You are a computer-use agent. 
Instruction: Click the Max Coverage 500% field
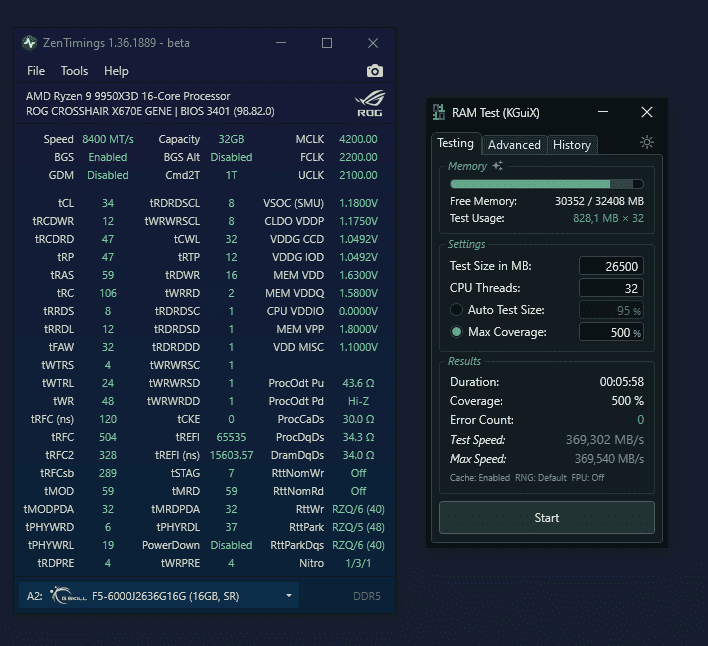611,332
